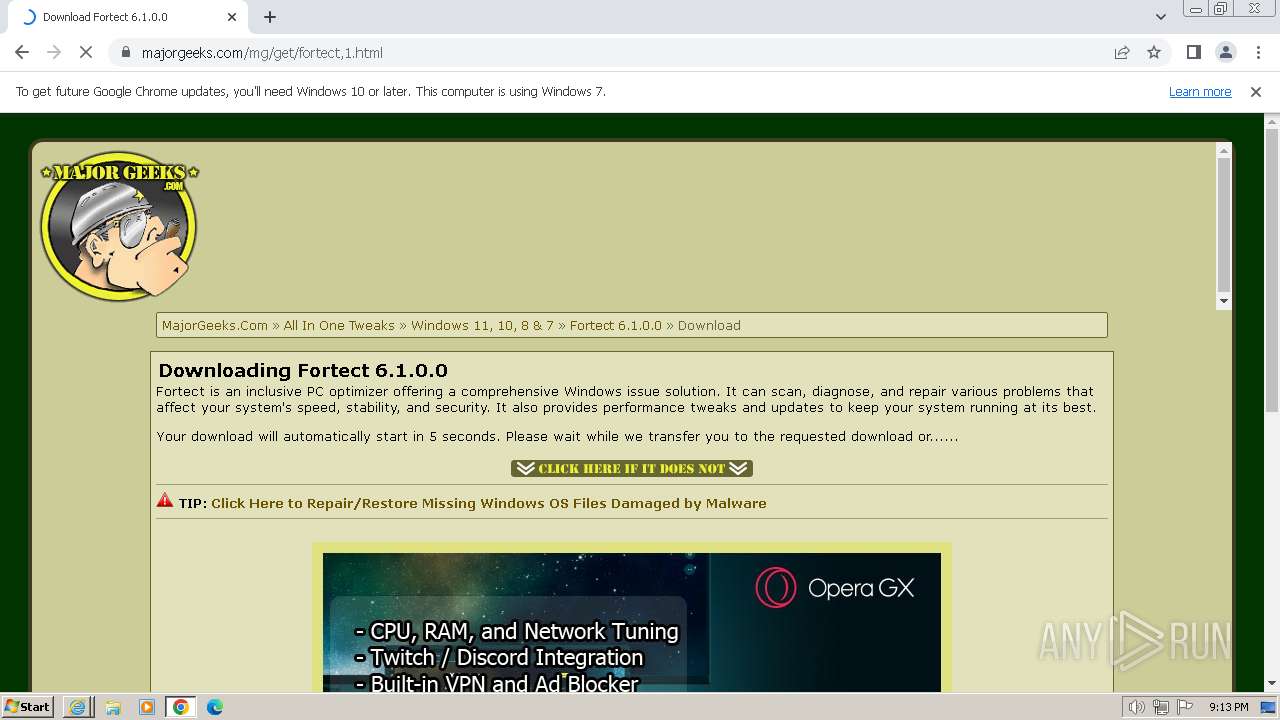The height and width of the screenshot is (720, 1280).
Task: Share this page via share icon
Action: coord(1122,53)
